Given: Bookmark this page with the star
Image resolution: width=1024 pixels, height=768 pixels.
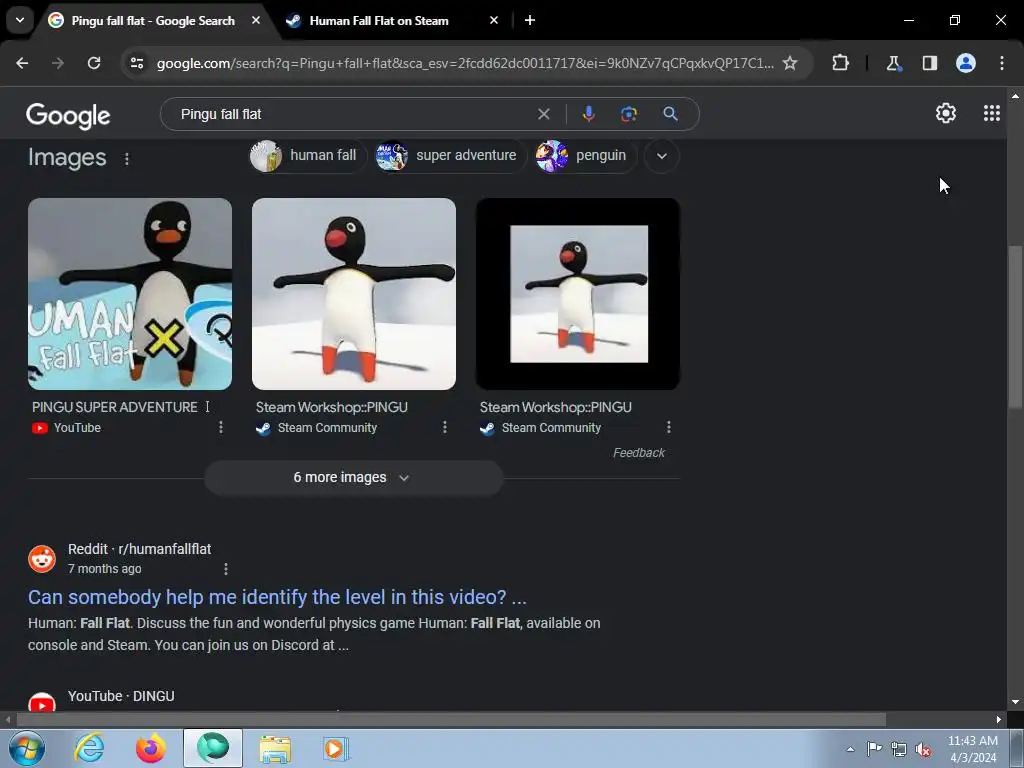Looking at the screenshot, I should point(790,63).
